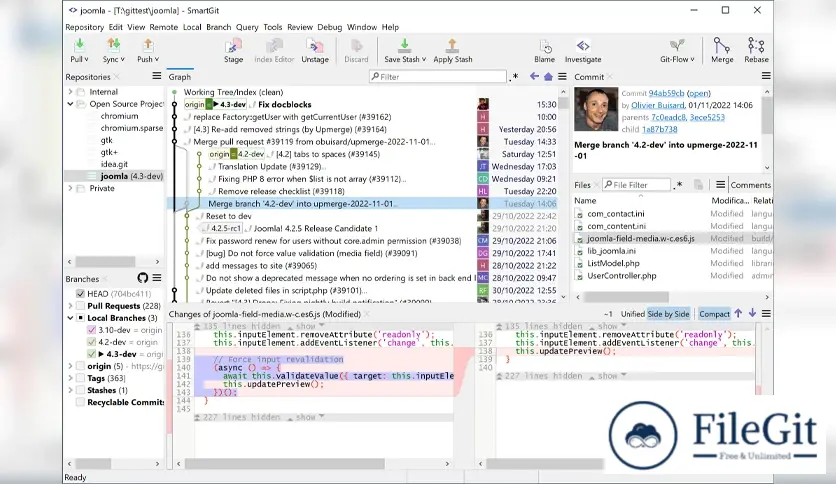Open the Branches panel hamburger menu
Image resolution: width=836 pixels, height=484 pixels.
[x=157, y=278]
